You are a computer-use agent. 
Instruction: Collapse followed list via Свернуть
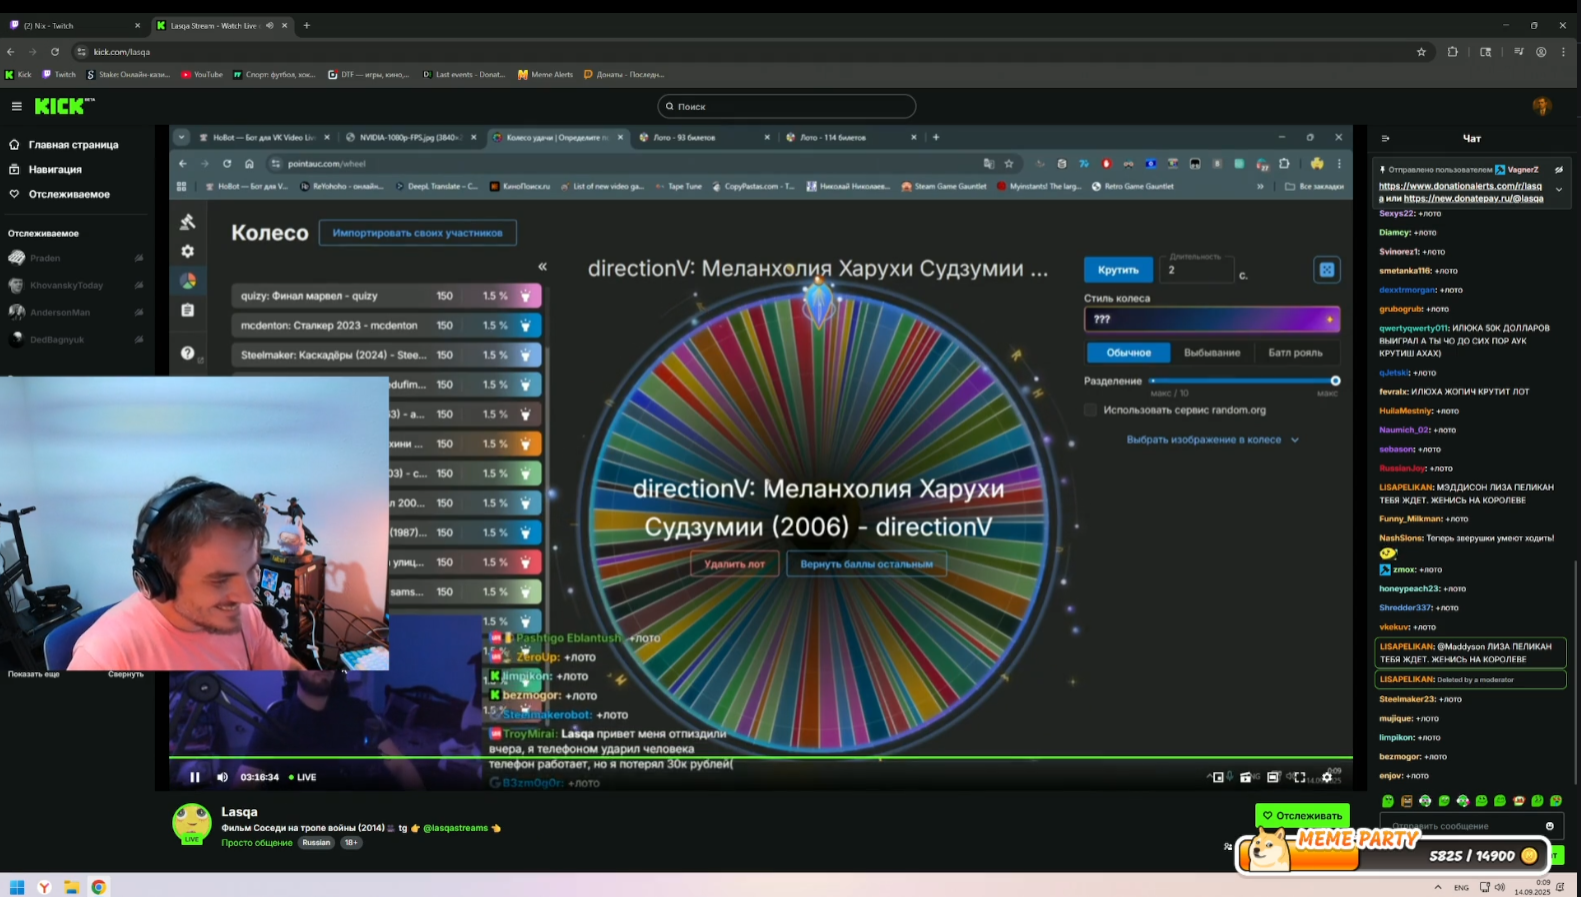[125, 674]
